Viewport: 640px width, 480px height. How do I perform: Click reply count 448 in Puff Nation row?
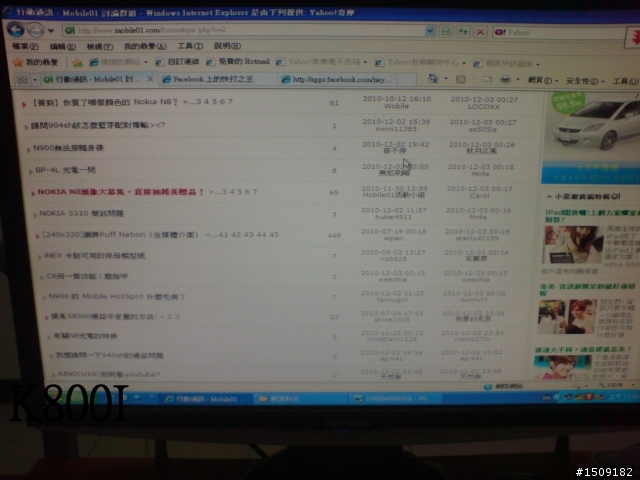coord(334,235)
